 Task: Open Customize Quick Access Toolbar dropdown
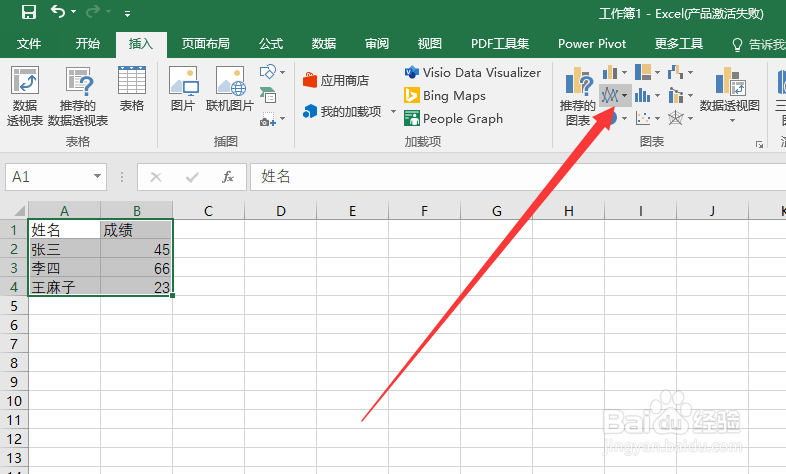tap(127, 14)
